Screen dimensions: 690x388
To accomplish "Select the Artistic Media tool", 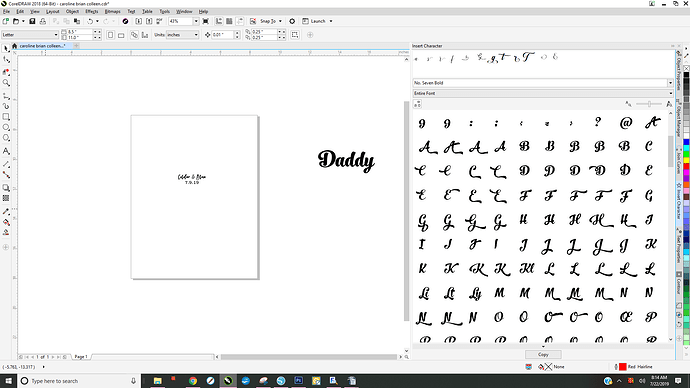I will tap(6, 106).
